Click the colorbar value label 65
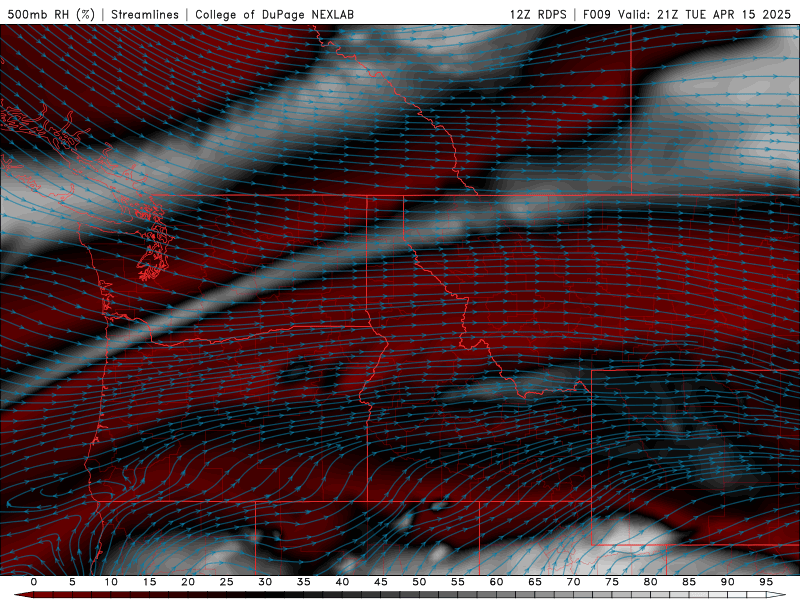This screenshot has width=800, height=600. pos(535,582)
